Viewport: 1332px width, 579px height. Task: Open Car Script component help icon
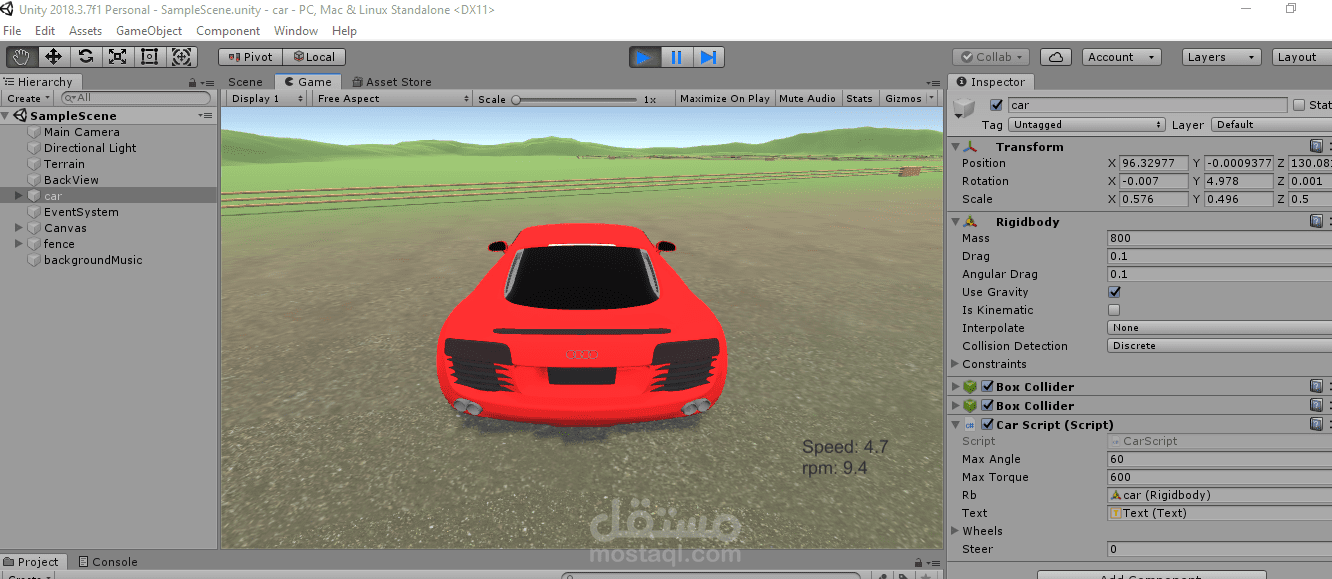1317,425
